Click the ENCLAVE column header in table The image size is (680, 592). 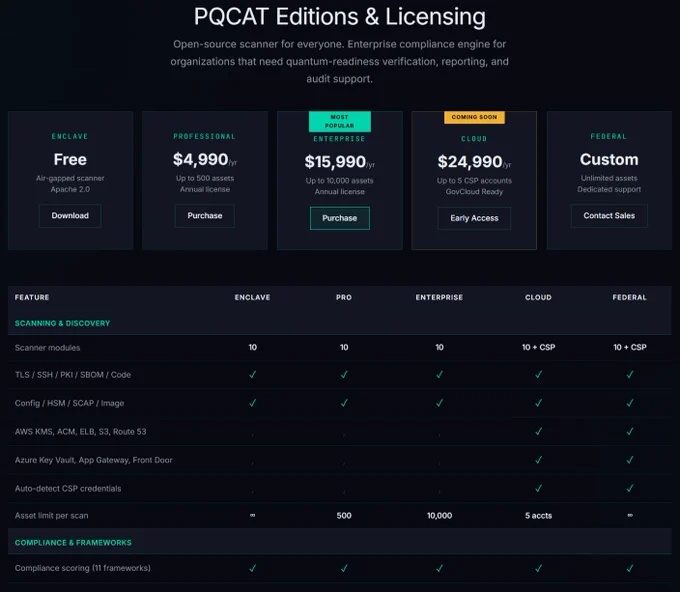pyautogui.click(x=252, y=298)
